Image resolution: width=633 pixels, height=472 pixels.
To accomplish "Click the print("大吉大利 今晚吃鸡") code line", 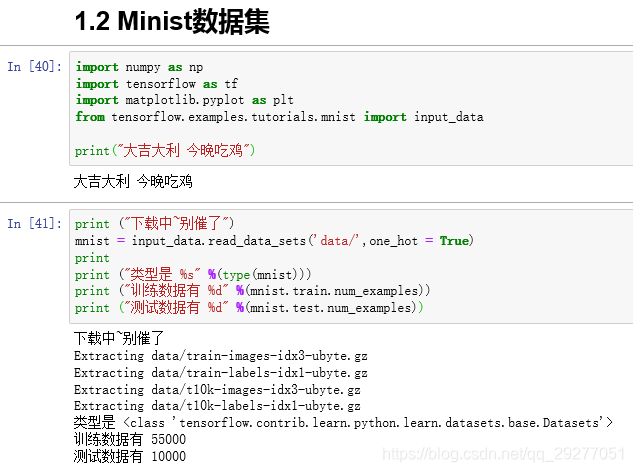I will [x=165, y=151].
